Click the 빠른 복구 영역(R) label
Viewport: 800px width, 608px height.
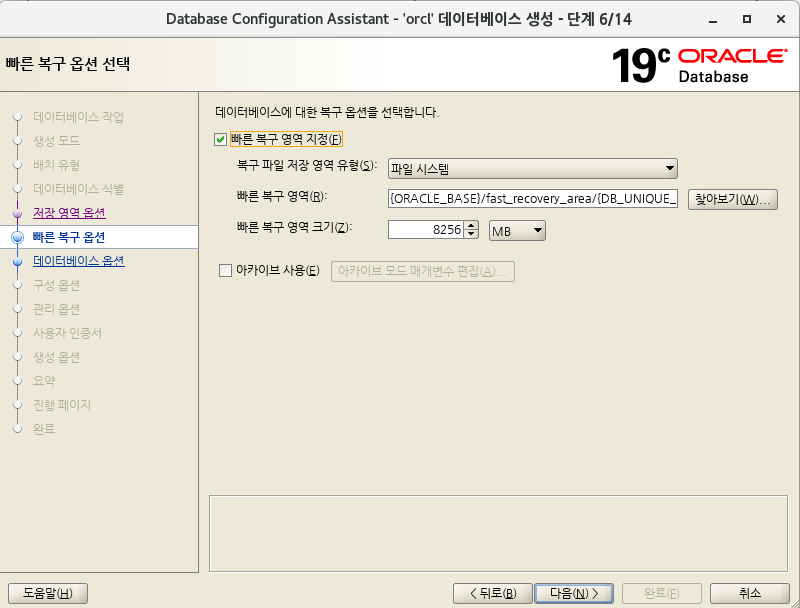pos(282,196)
